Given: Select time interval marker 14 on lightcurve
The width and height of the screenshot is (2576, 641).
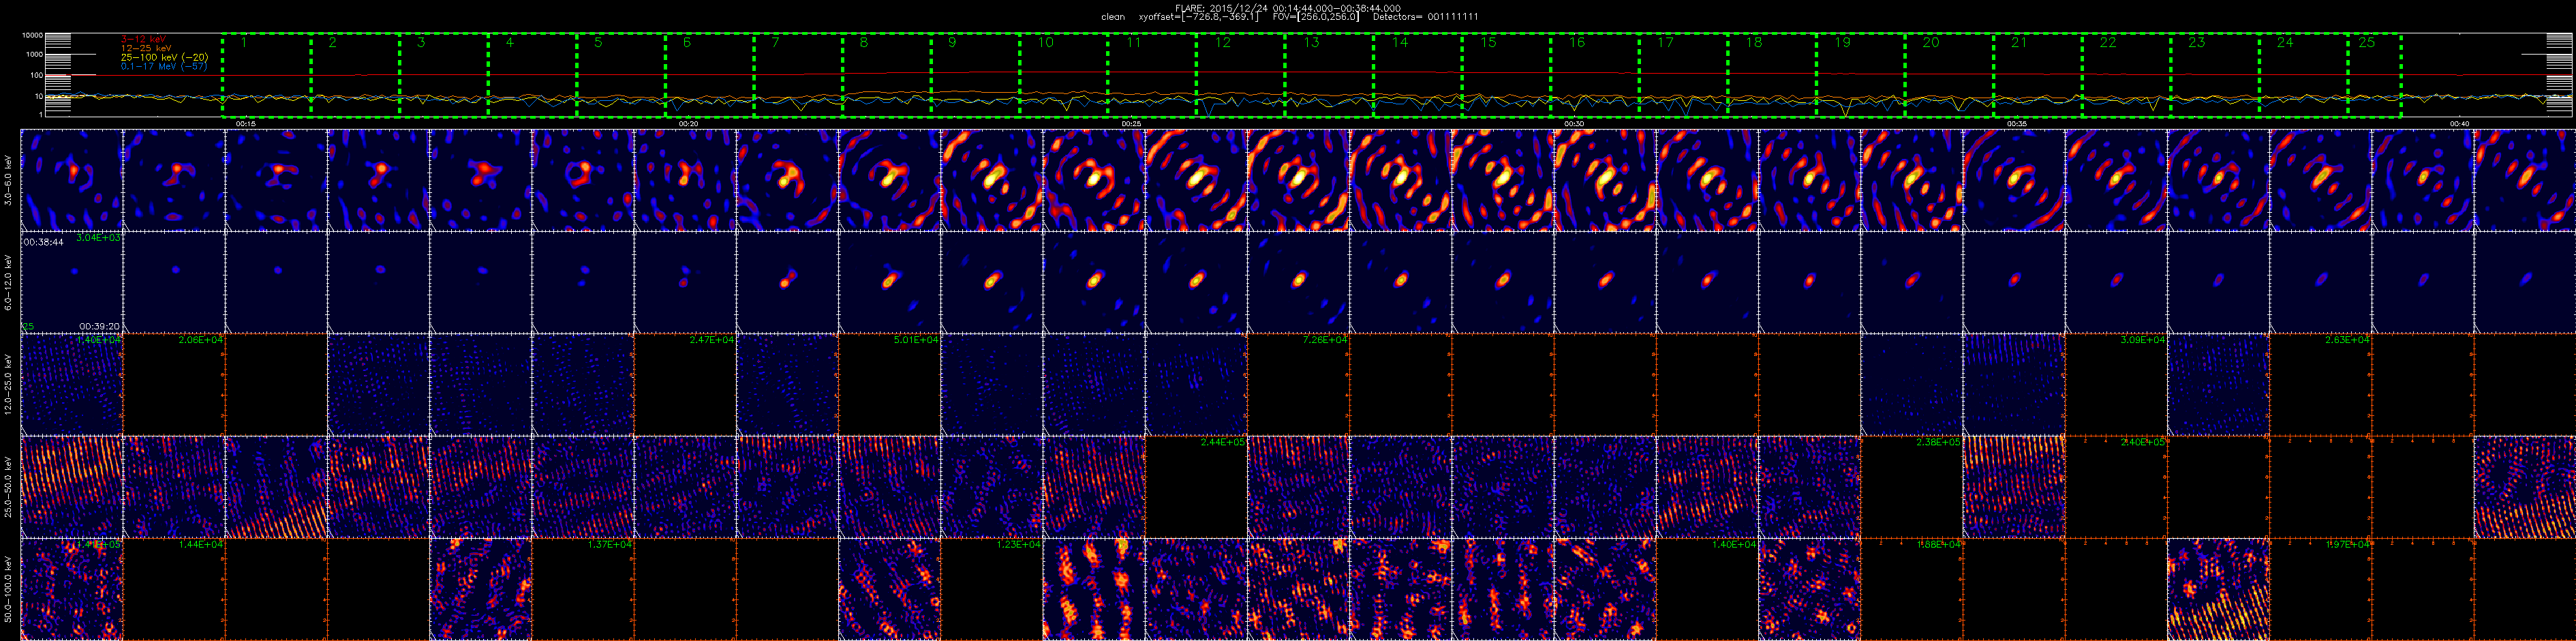Looking at the screenshot, I should [x=1399, y=43].
